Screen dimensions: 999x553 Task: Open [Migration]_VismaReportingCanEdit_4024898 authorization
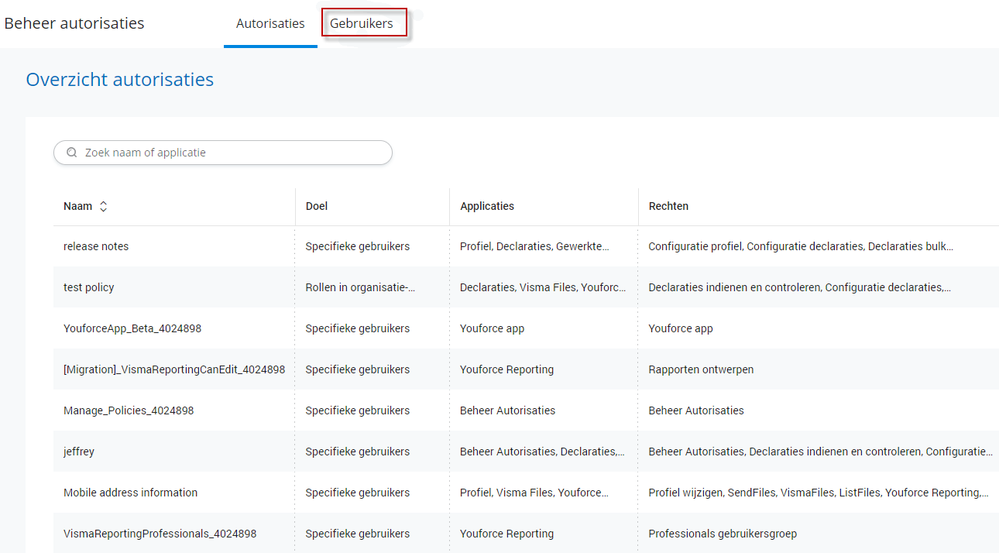[x=174, y=369]
